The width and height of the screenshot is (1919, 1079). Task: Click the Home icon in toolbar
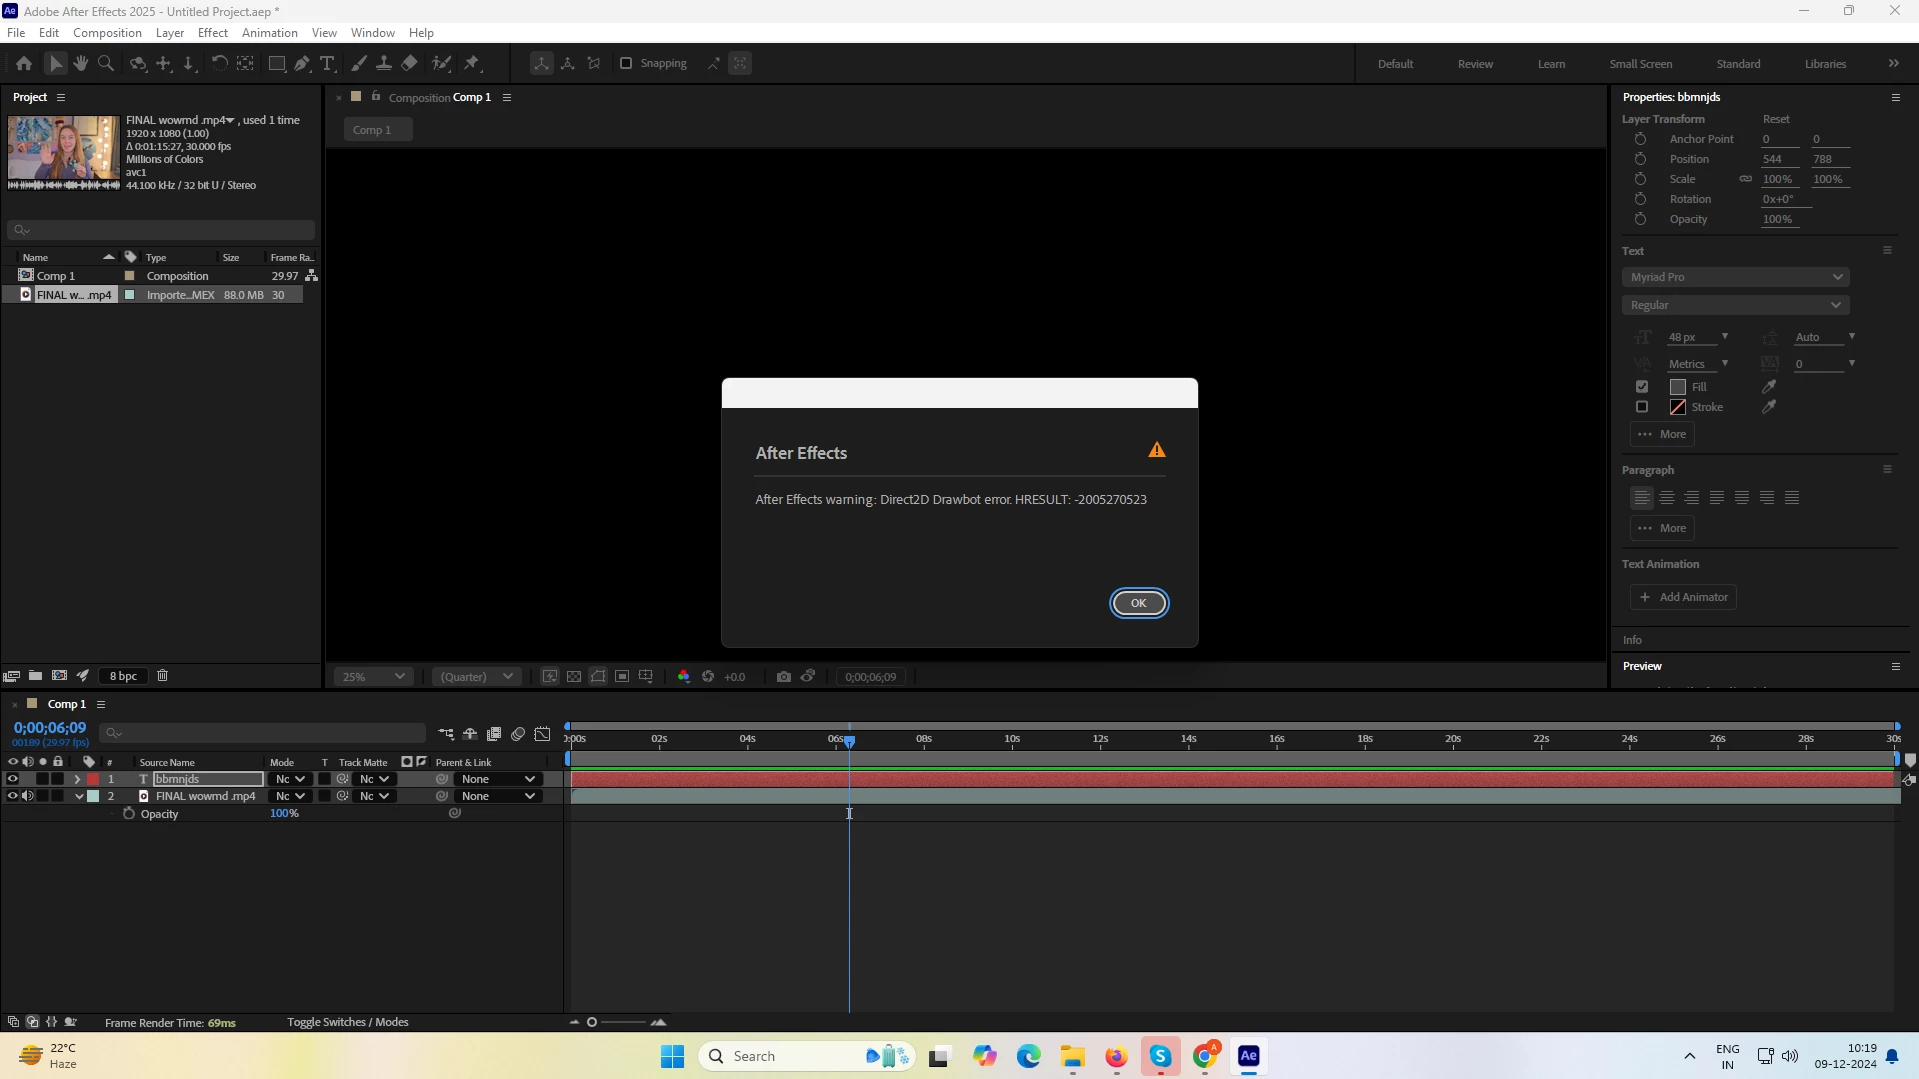coord(24,63)
